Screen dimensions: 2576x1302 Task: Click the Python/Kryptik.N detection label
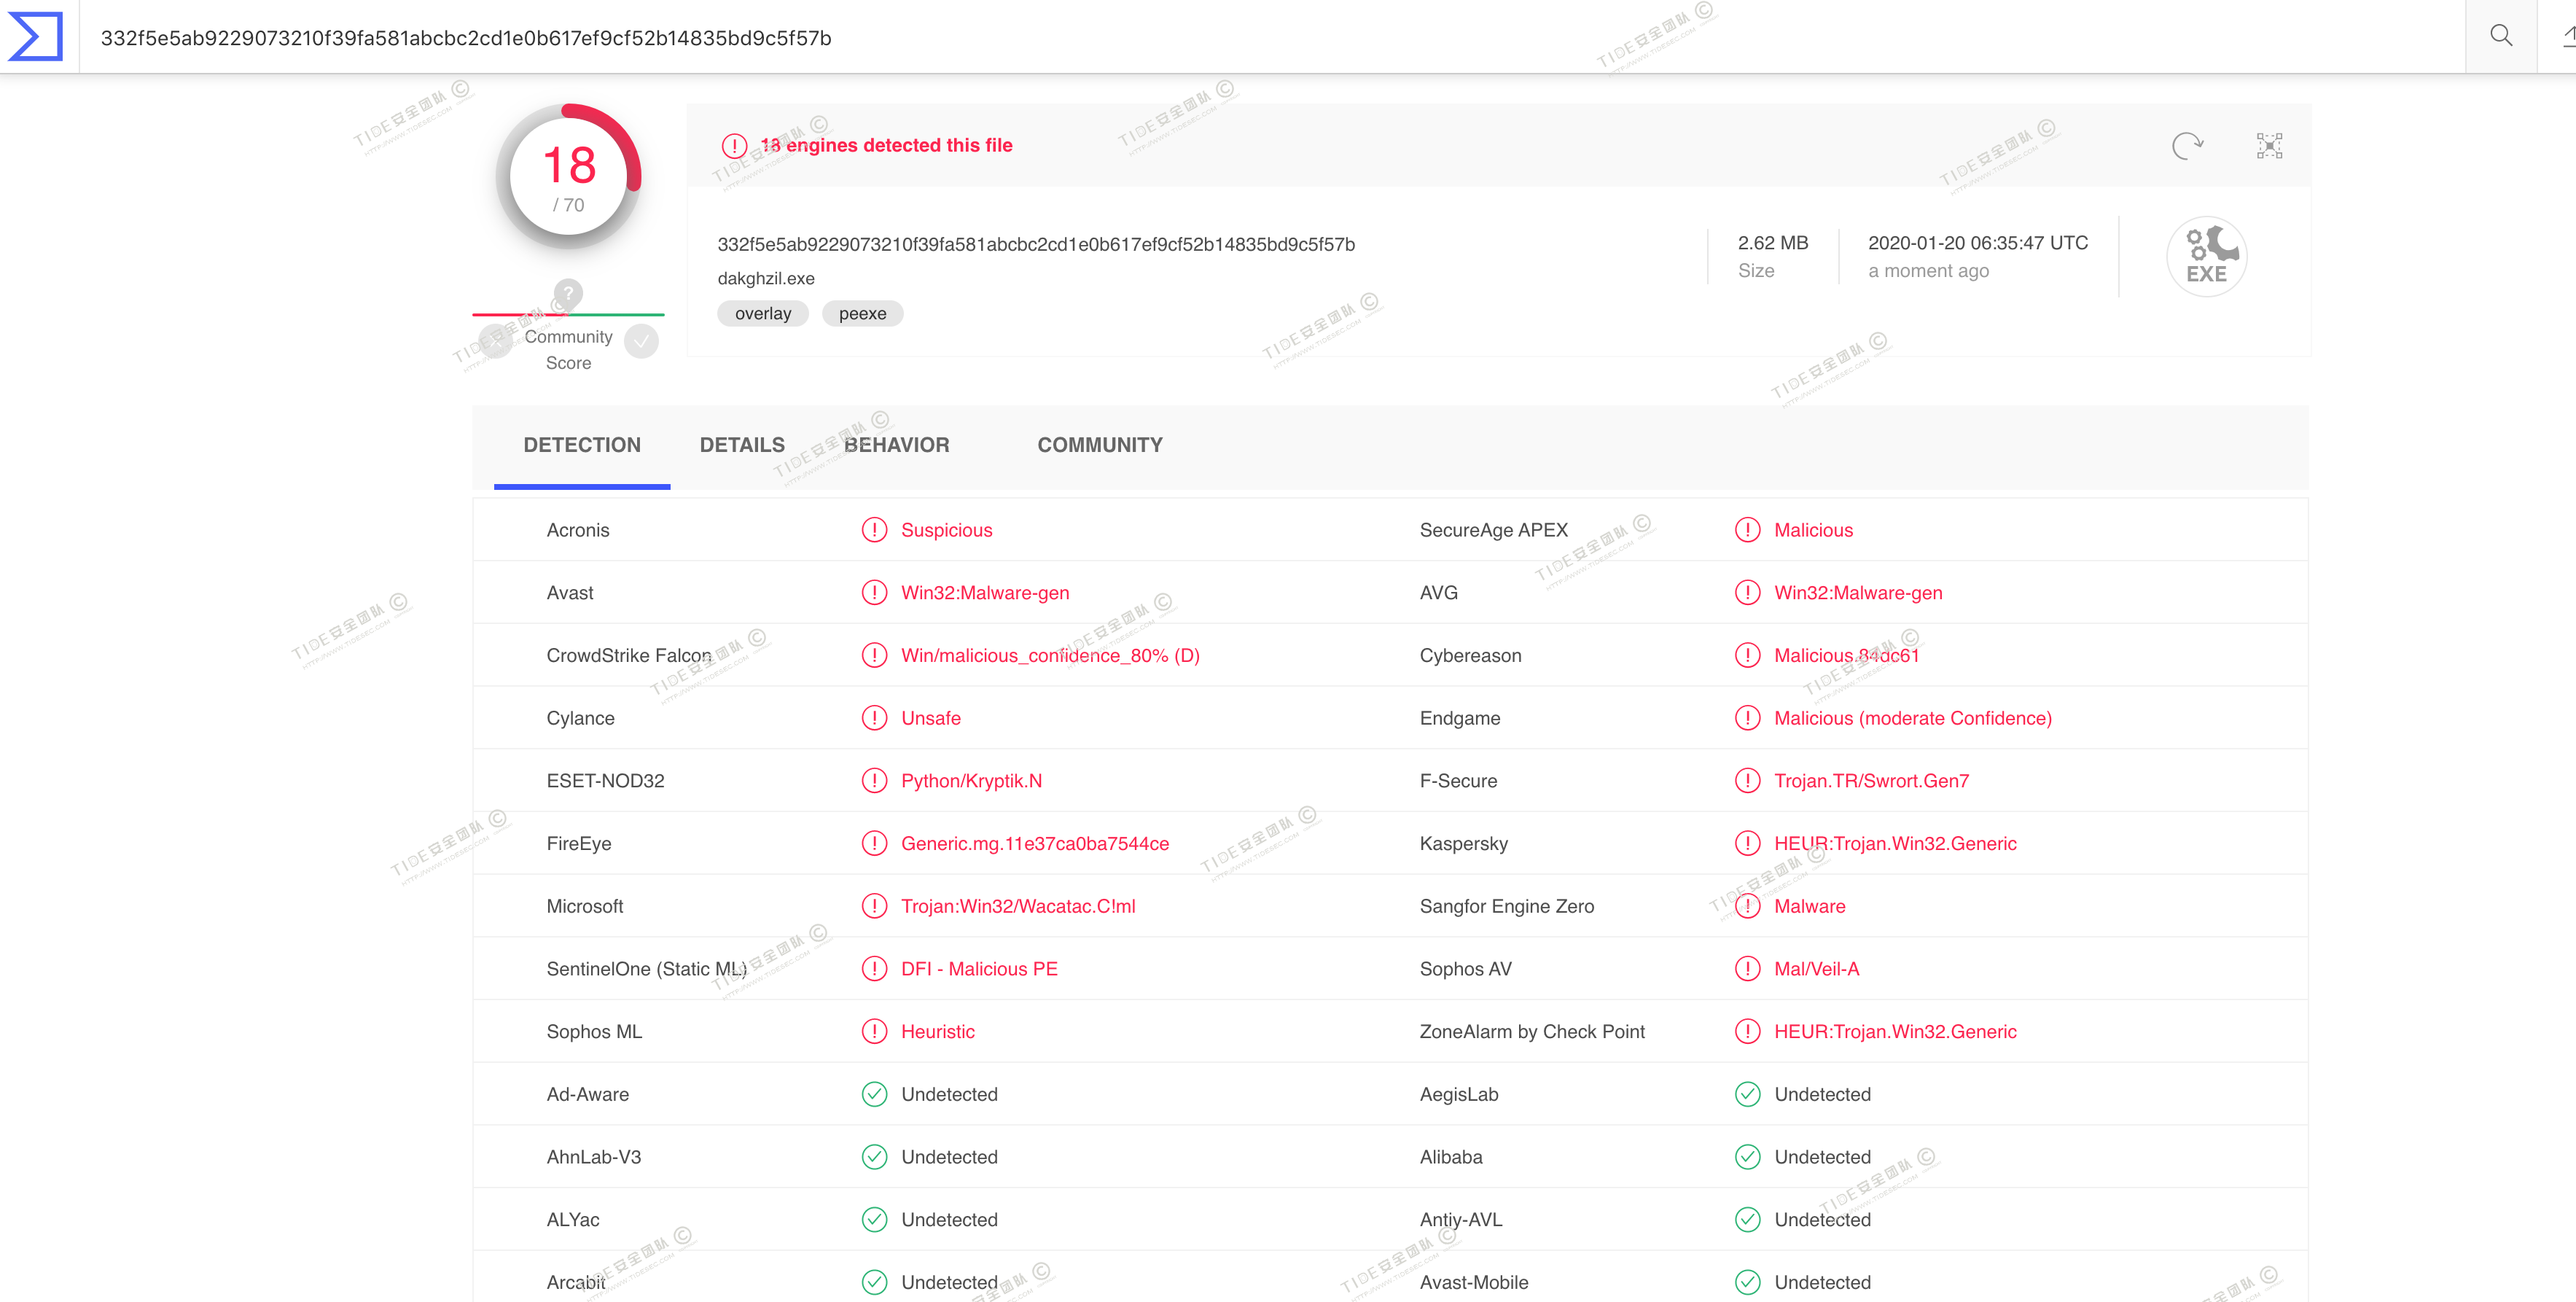(x=971, y=781)
